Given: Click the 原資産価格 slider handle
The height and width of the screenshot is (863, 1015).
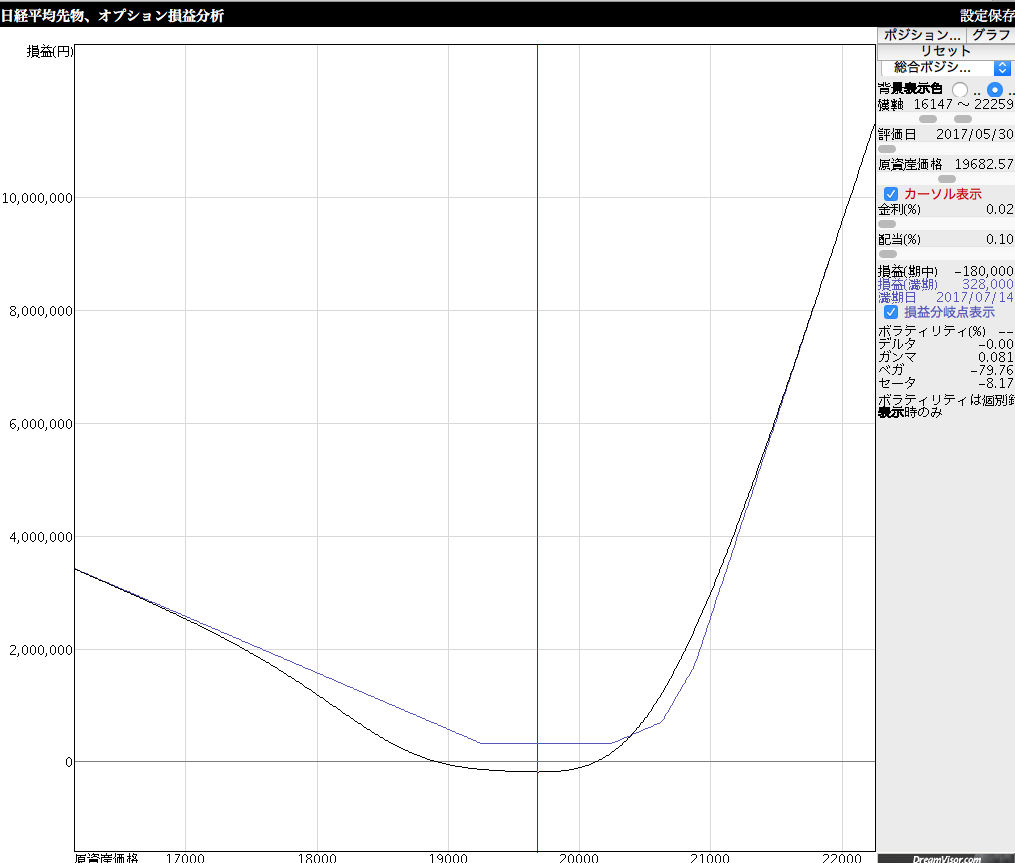Looking at the screenshot, I should click(x=946, y=179).
